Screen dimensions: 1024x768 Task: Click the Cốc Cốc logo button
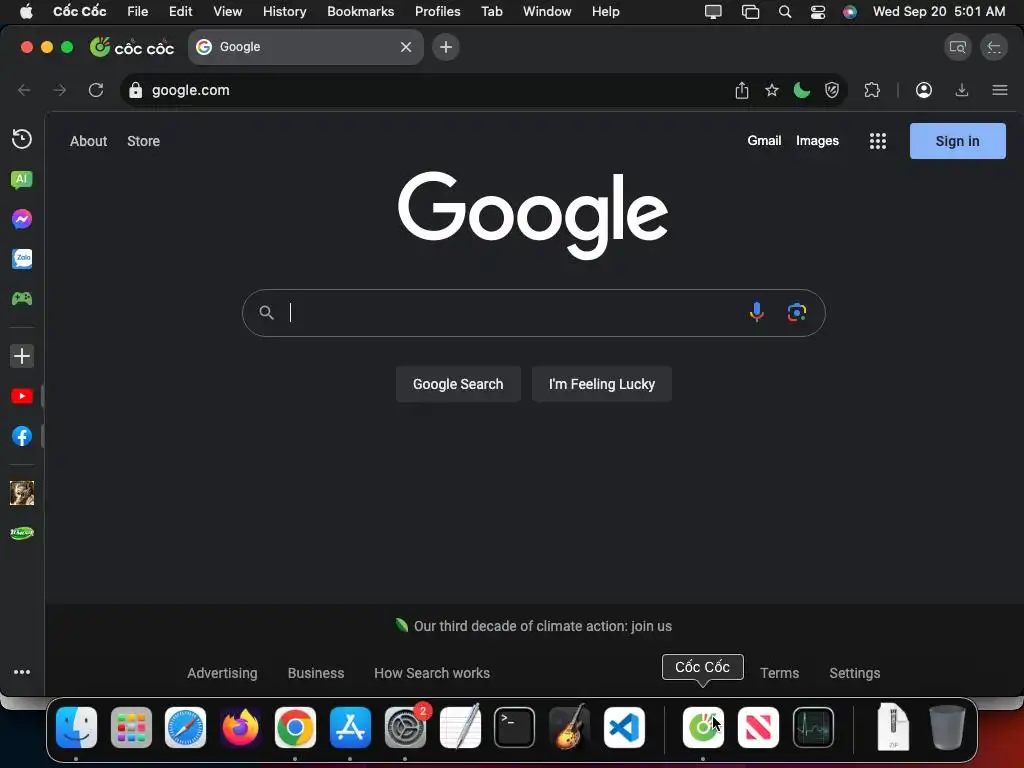click(x=132, y=47)
